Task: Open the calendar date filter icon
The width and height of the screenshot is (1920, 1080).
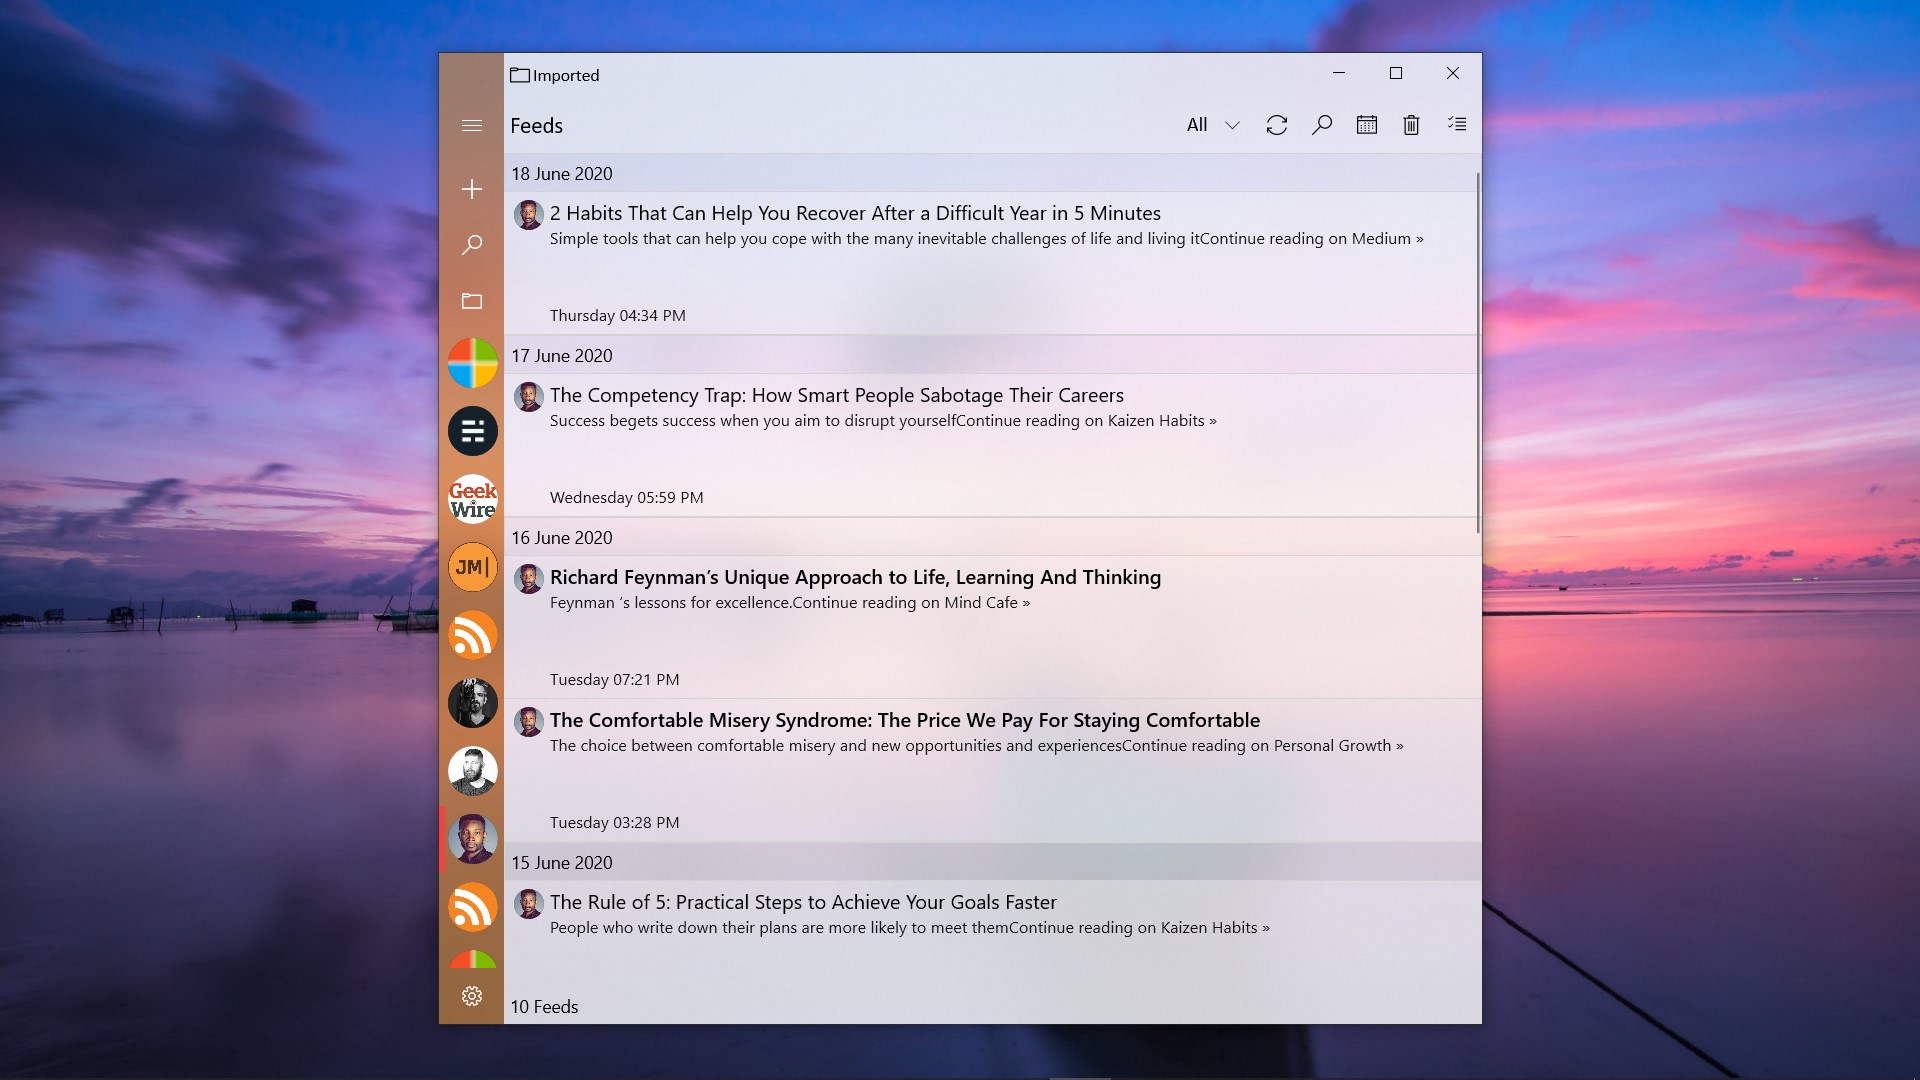Action: (1366, 125)
